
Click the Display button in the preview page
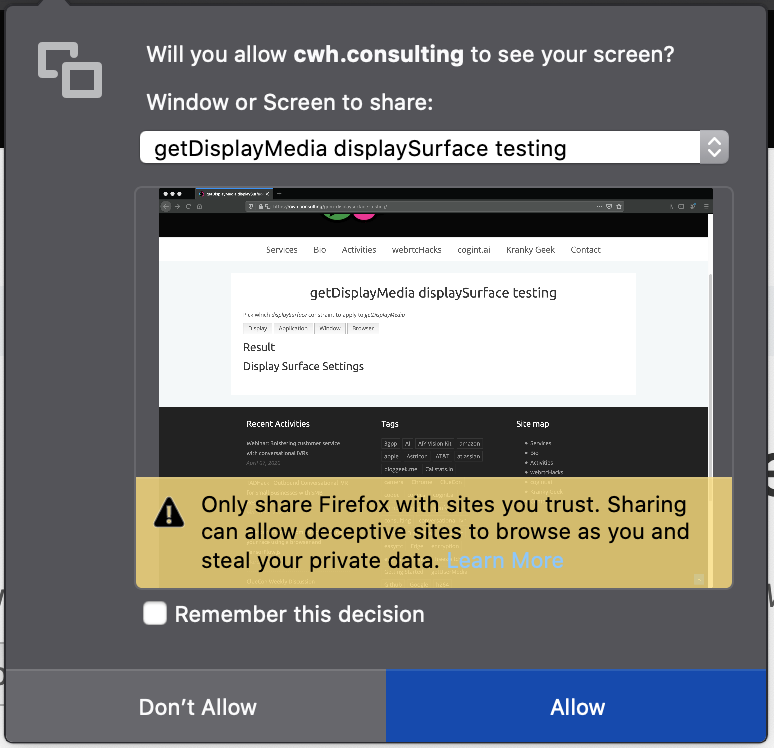[257, 328]
